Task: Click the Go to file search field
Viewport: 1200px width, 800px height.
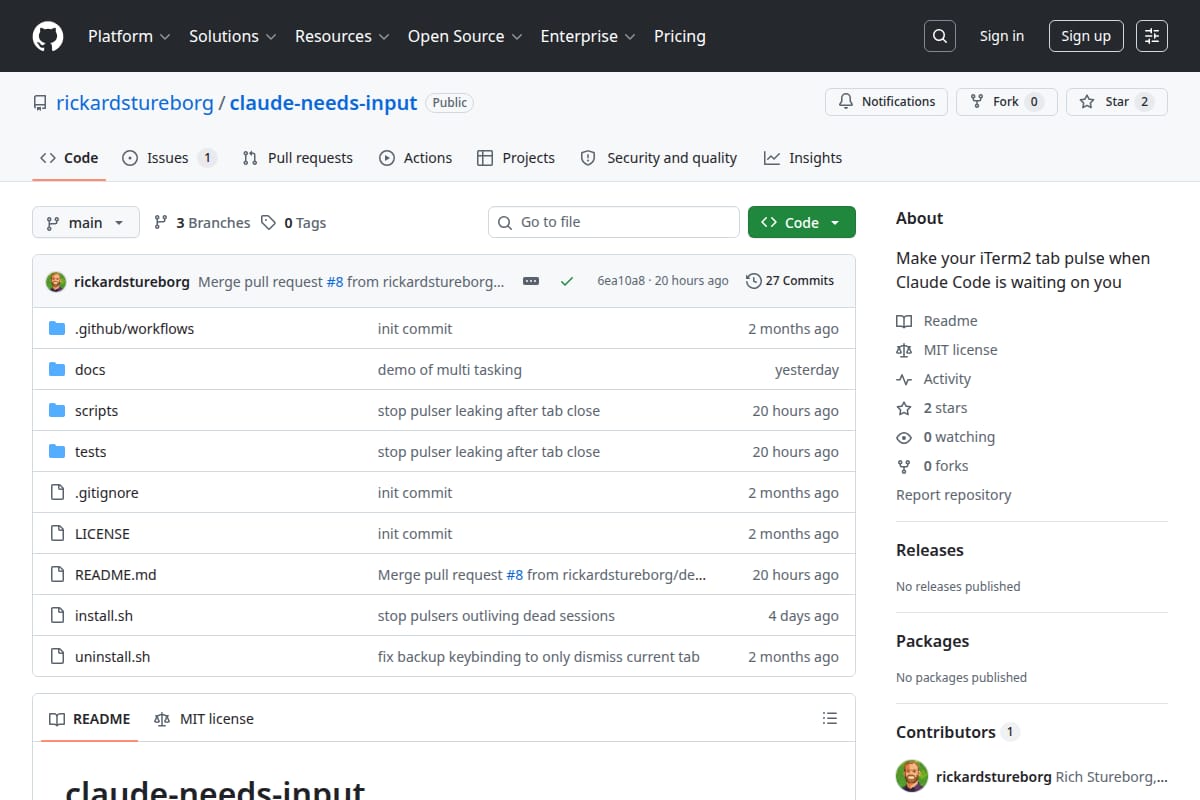Action: [x=614, y=222]
